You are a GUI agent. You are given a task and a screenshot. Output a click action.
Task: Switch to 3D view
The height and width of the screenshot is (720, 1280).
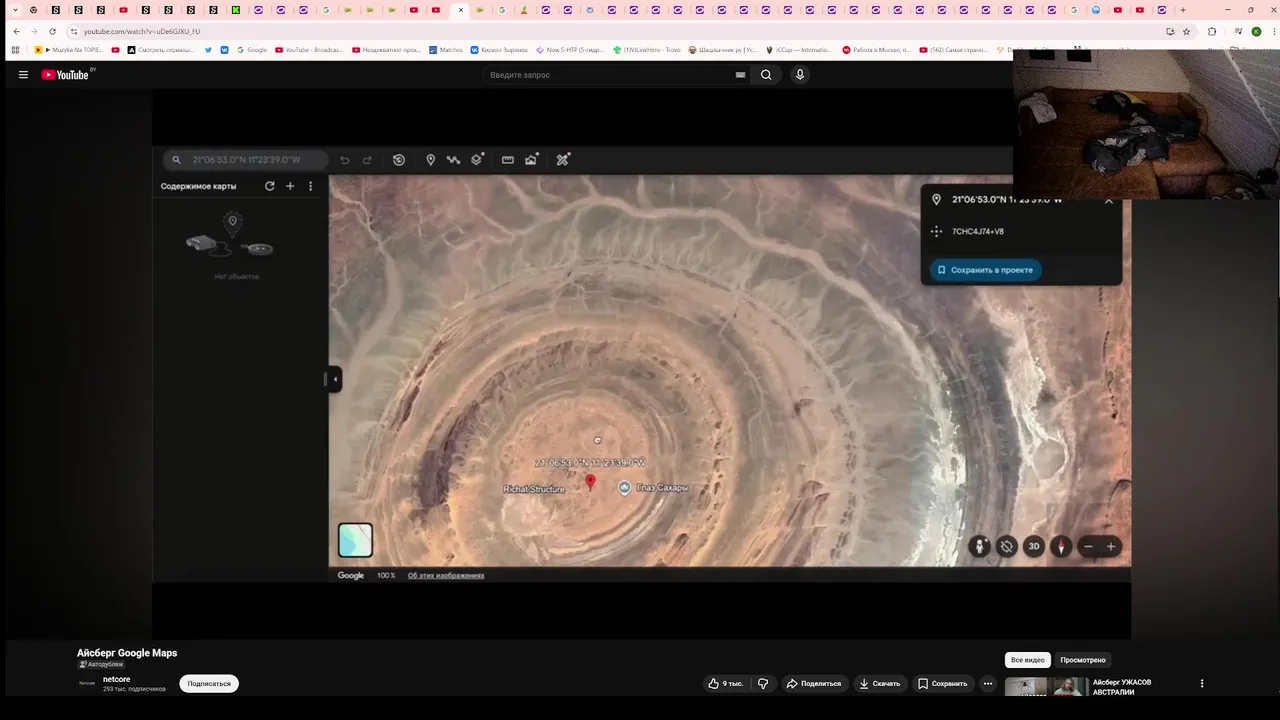coord(1034,546)
